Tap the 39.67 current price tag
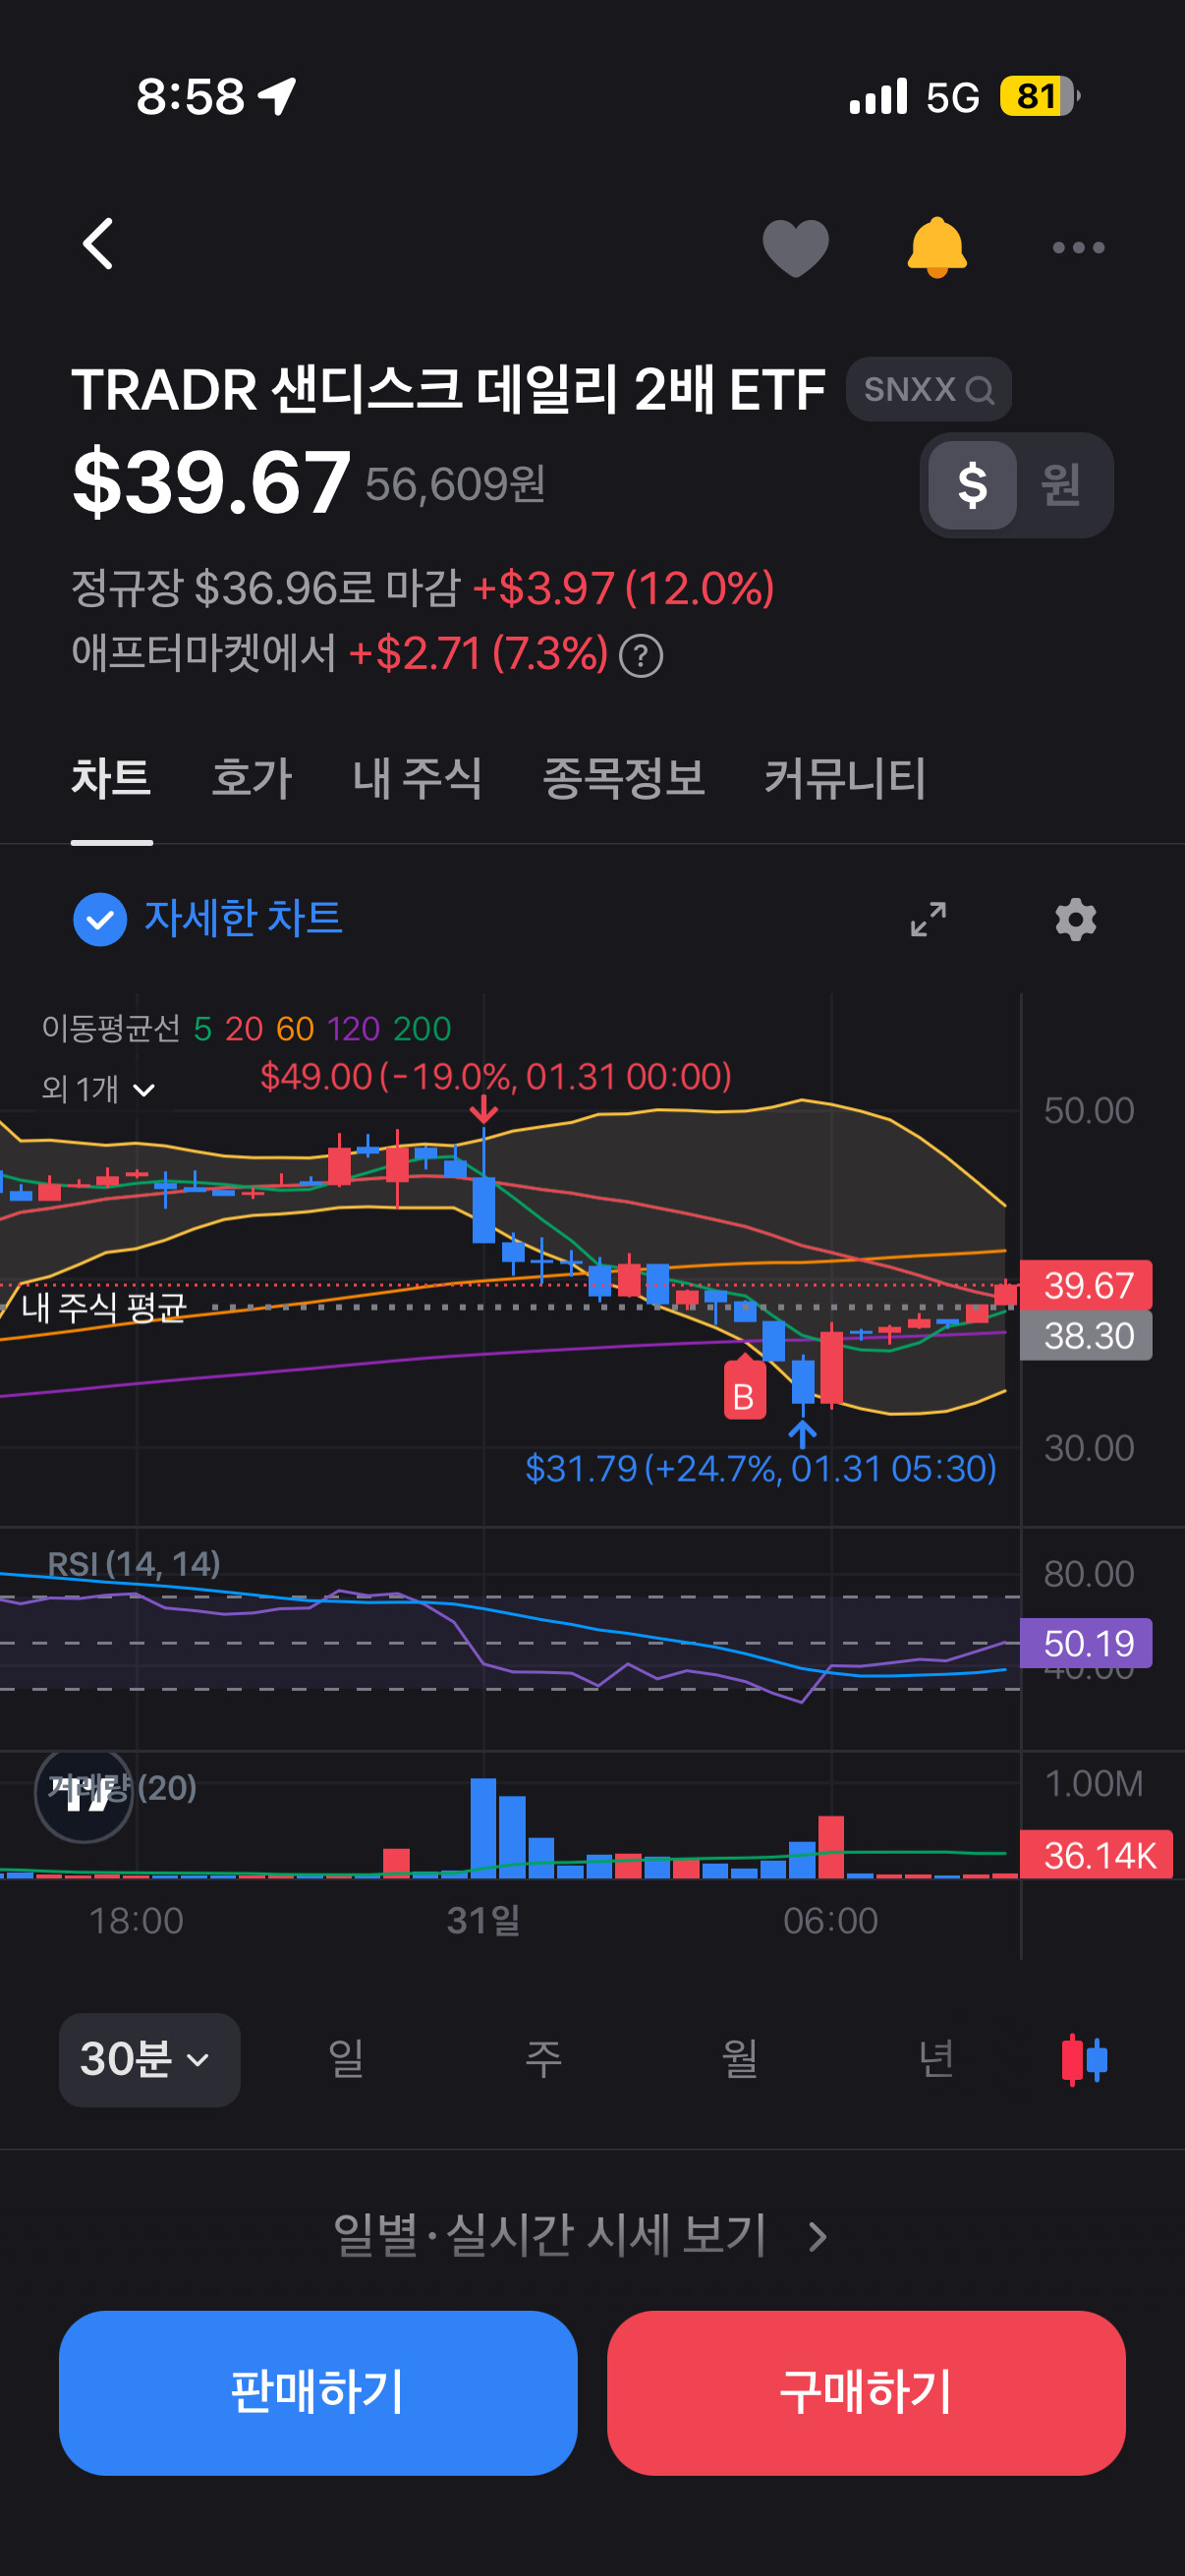This screenshot has width=1185, height=2576. [1087, 1285]
